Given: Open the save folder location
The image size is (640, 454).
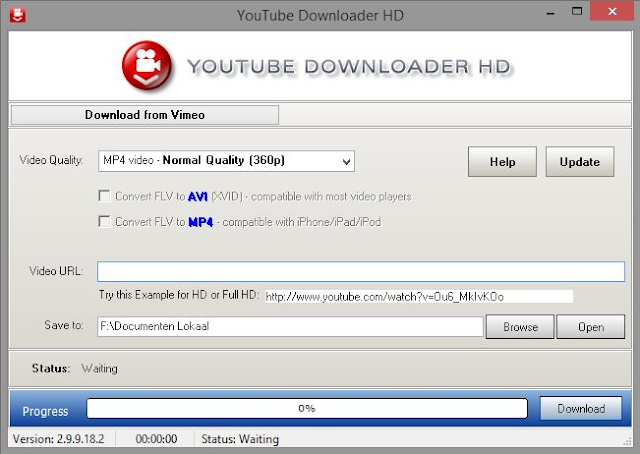Looking at the screenshot, I should coord(591,327).
